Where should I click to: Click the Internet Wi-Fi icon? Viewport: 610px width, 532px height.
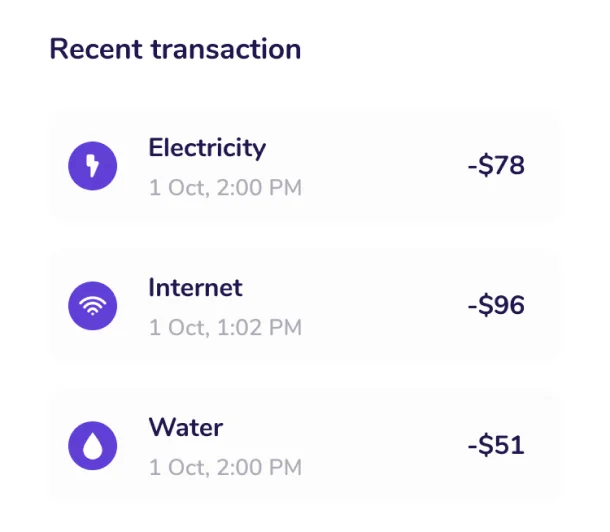92,306
